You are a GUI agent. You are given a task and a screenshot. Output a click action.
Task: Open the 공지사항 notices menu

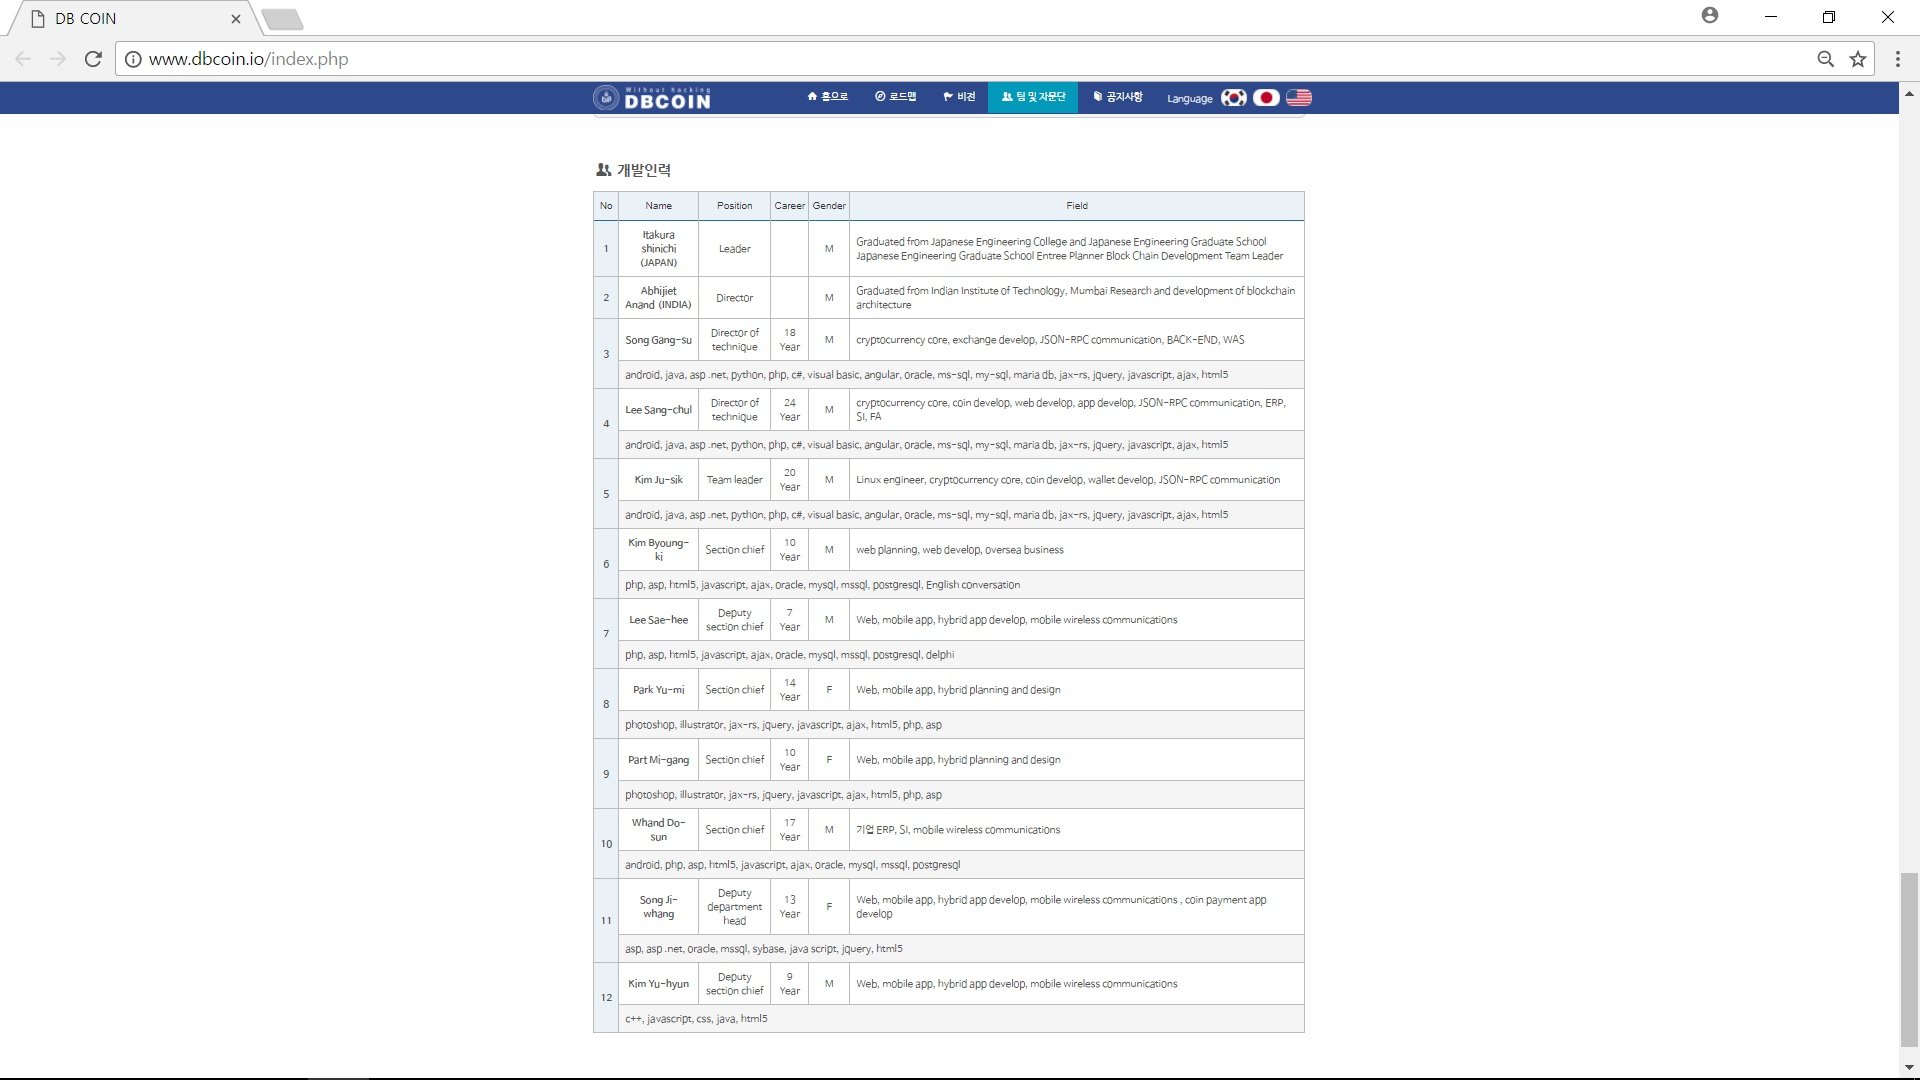1118,97
